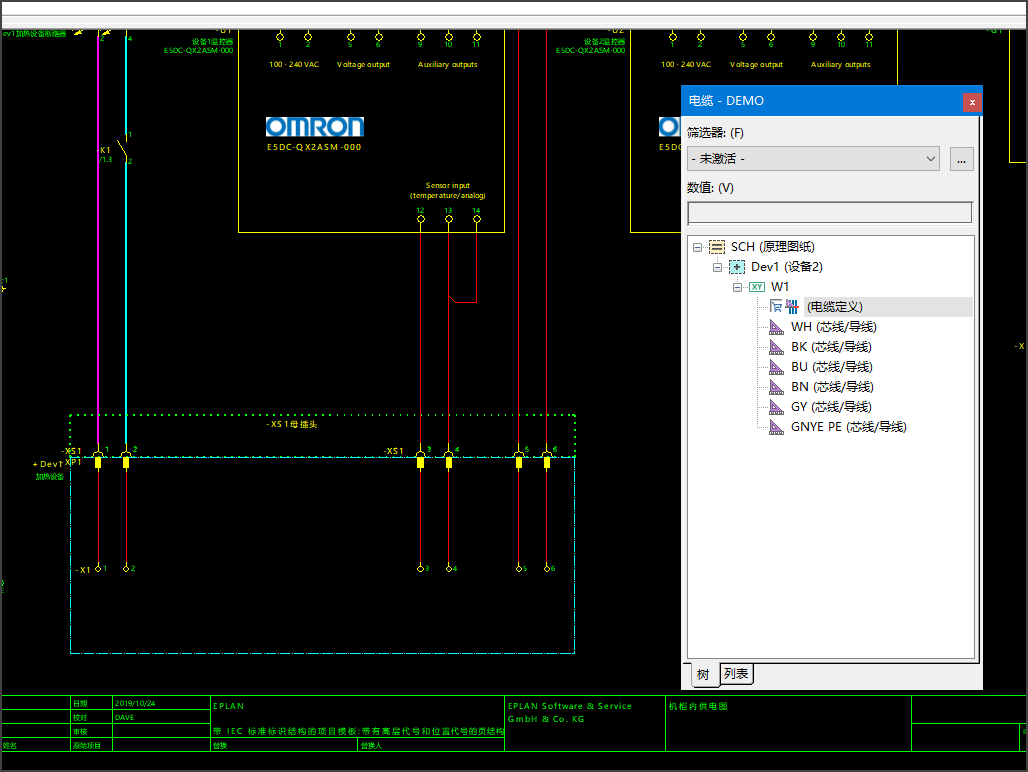Close the 电缆 - DEMO panel
This screenshot has width=1028, height=772.
click(971, 102)
